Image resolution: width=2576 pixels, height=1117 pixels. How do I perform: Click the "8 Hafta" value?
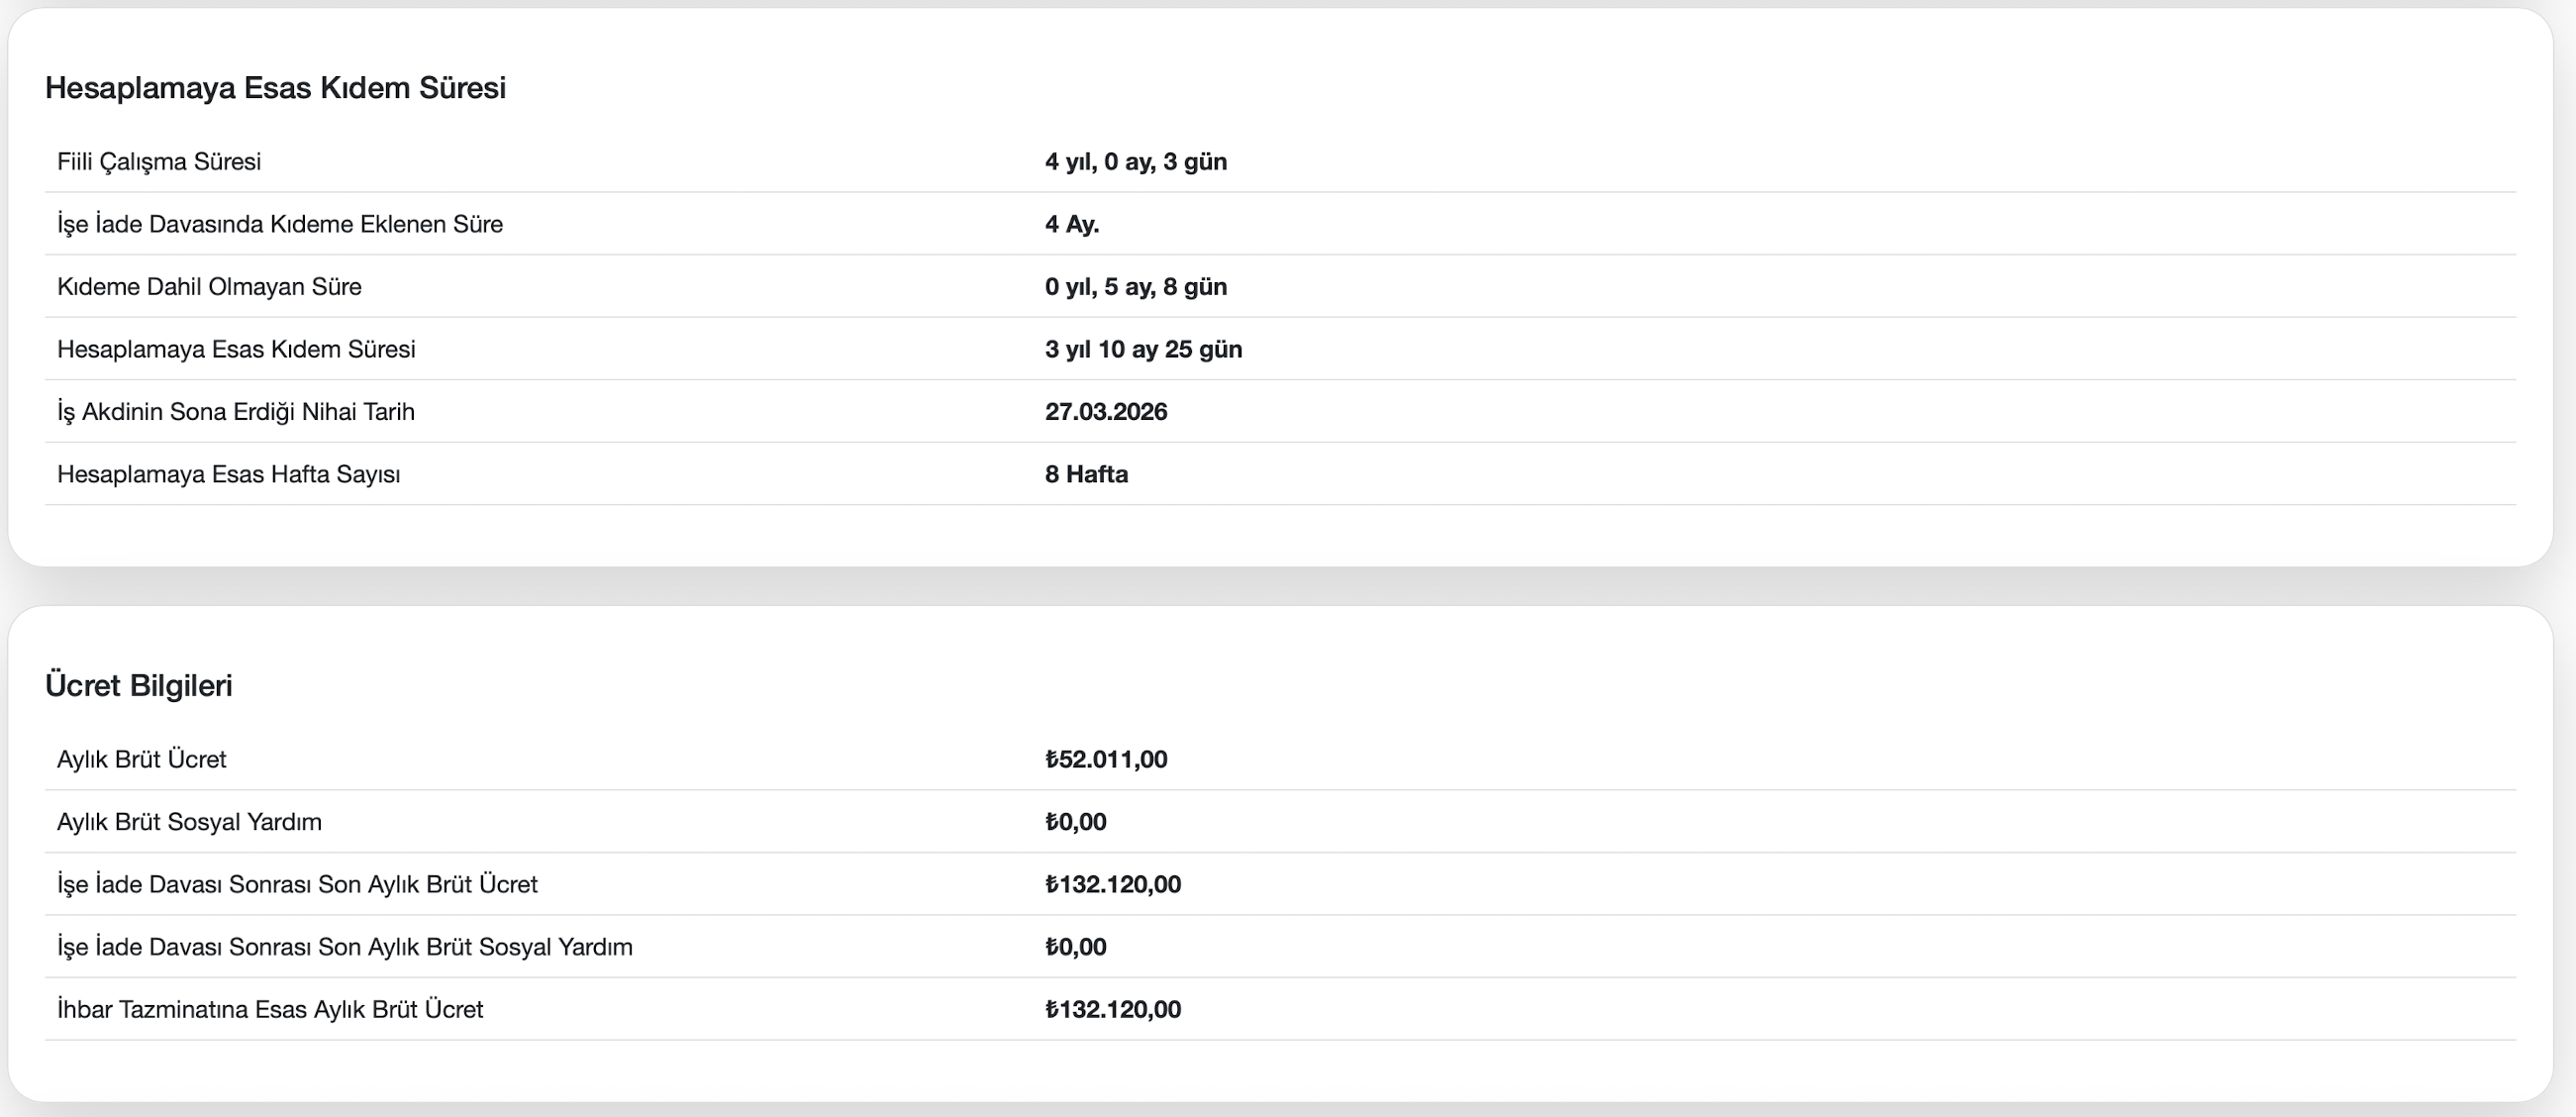(1086, 474)
